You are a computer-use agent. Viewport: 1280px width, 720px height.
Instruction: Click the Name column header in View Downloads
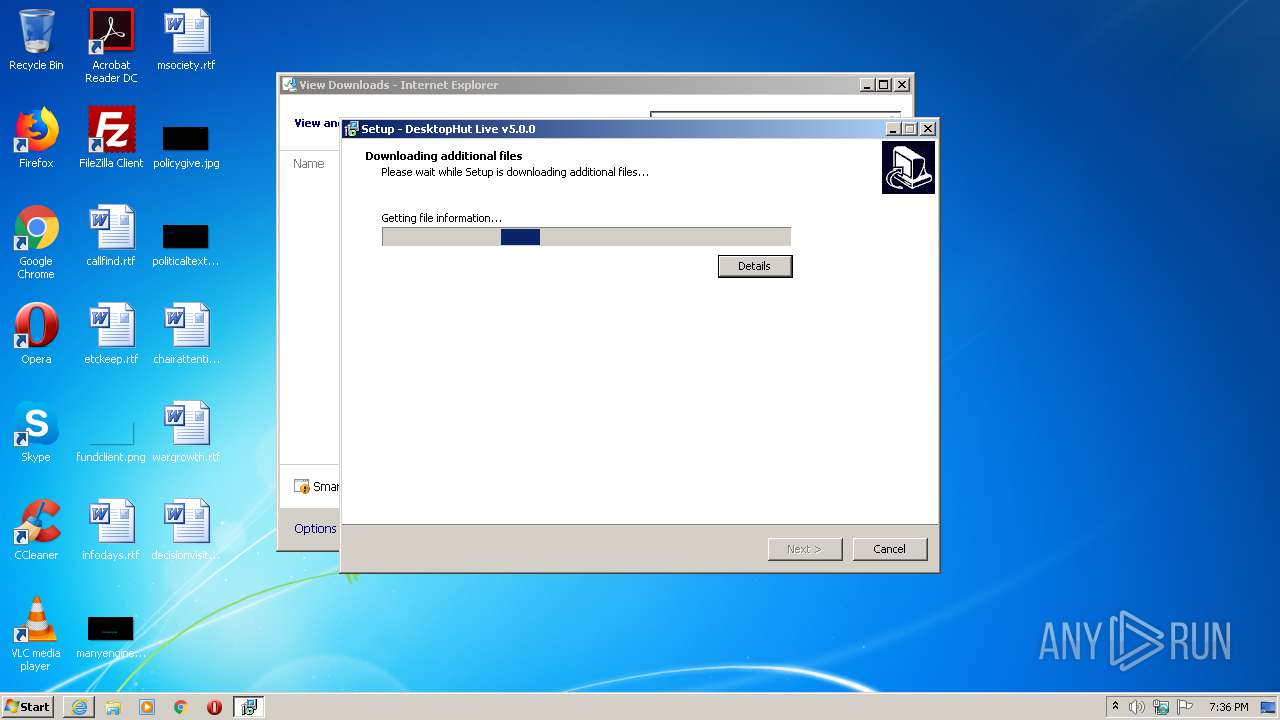308,163
